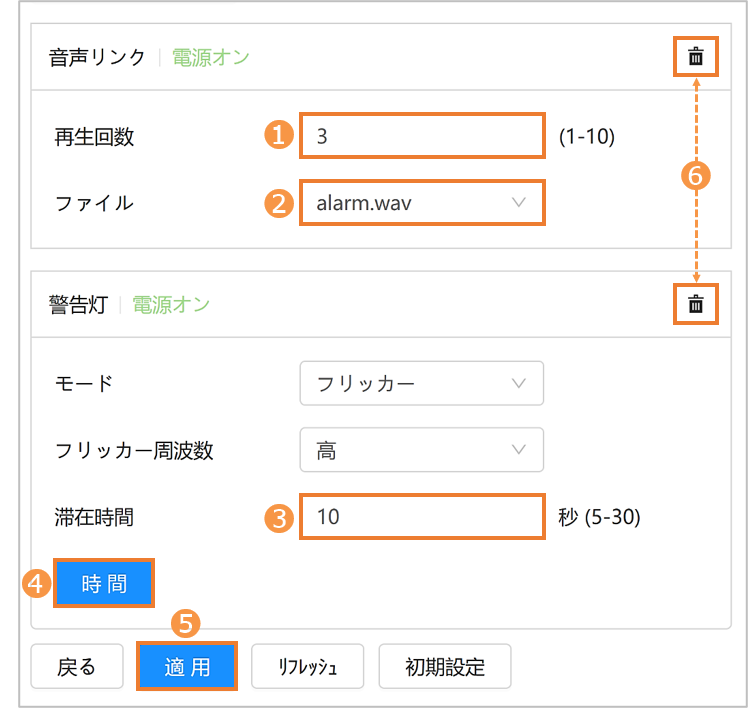This screenshot has width=748, height=708.
Task: Select the 音声リンク section title
Action: click(98, 57)
